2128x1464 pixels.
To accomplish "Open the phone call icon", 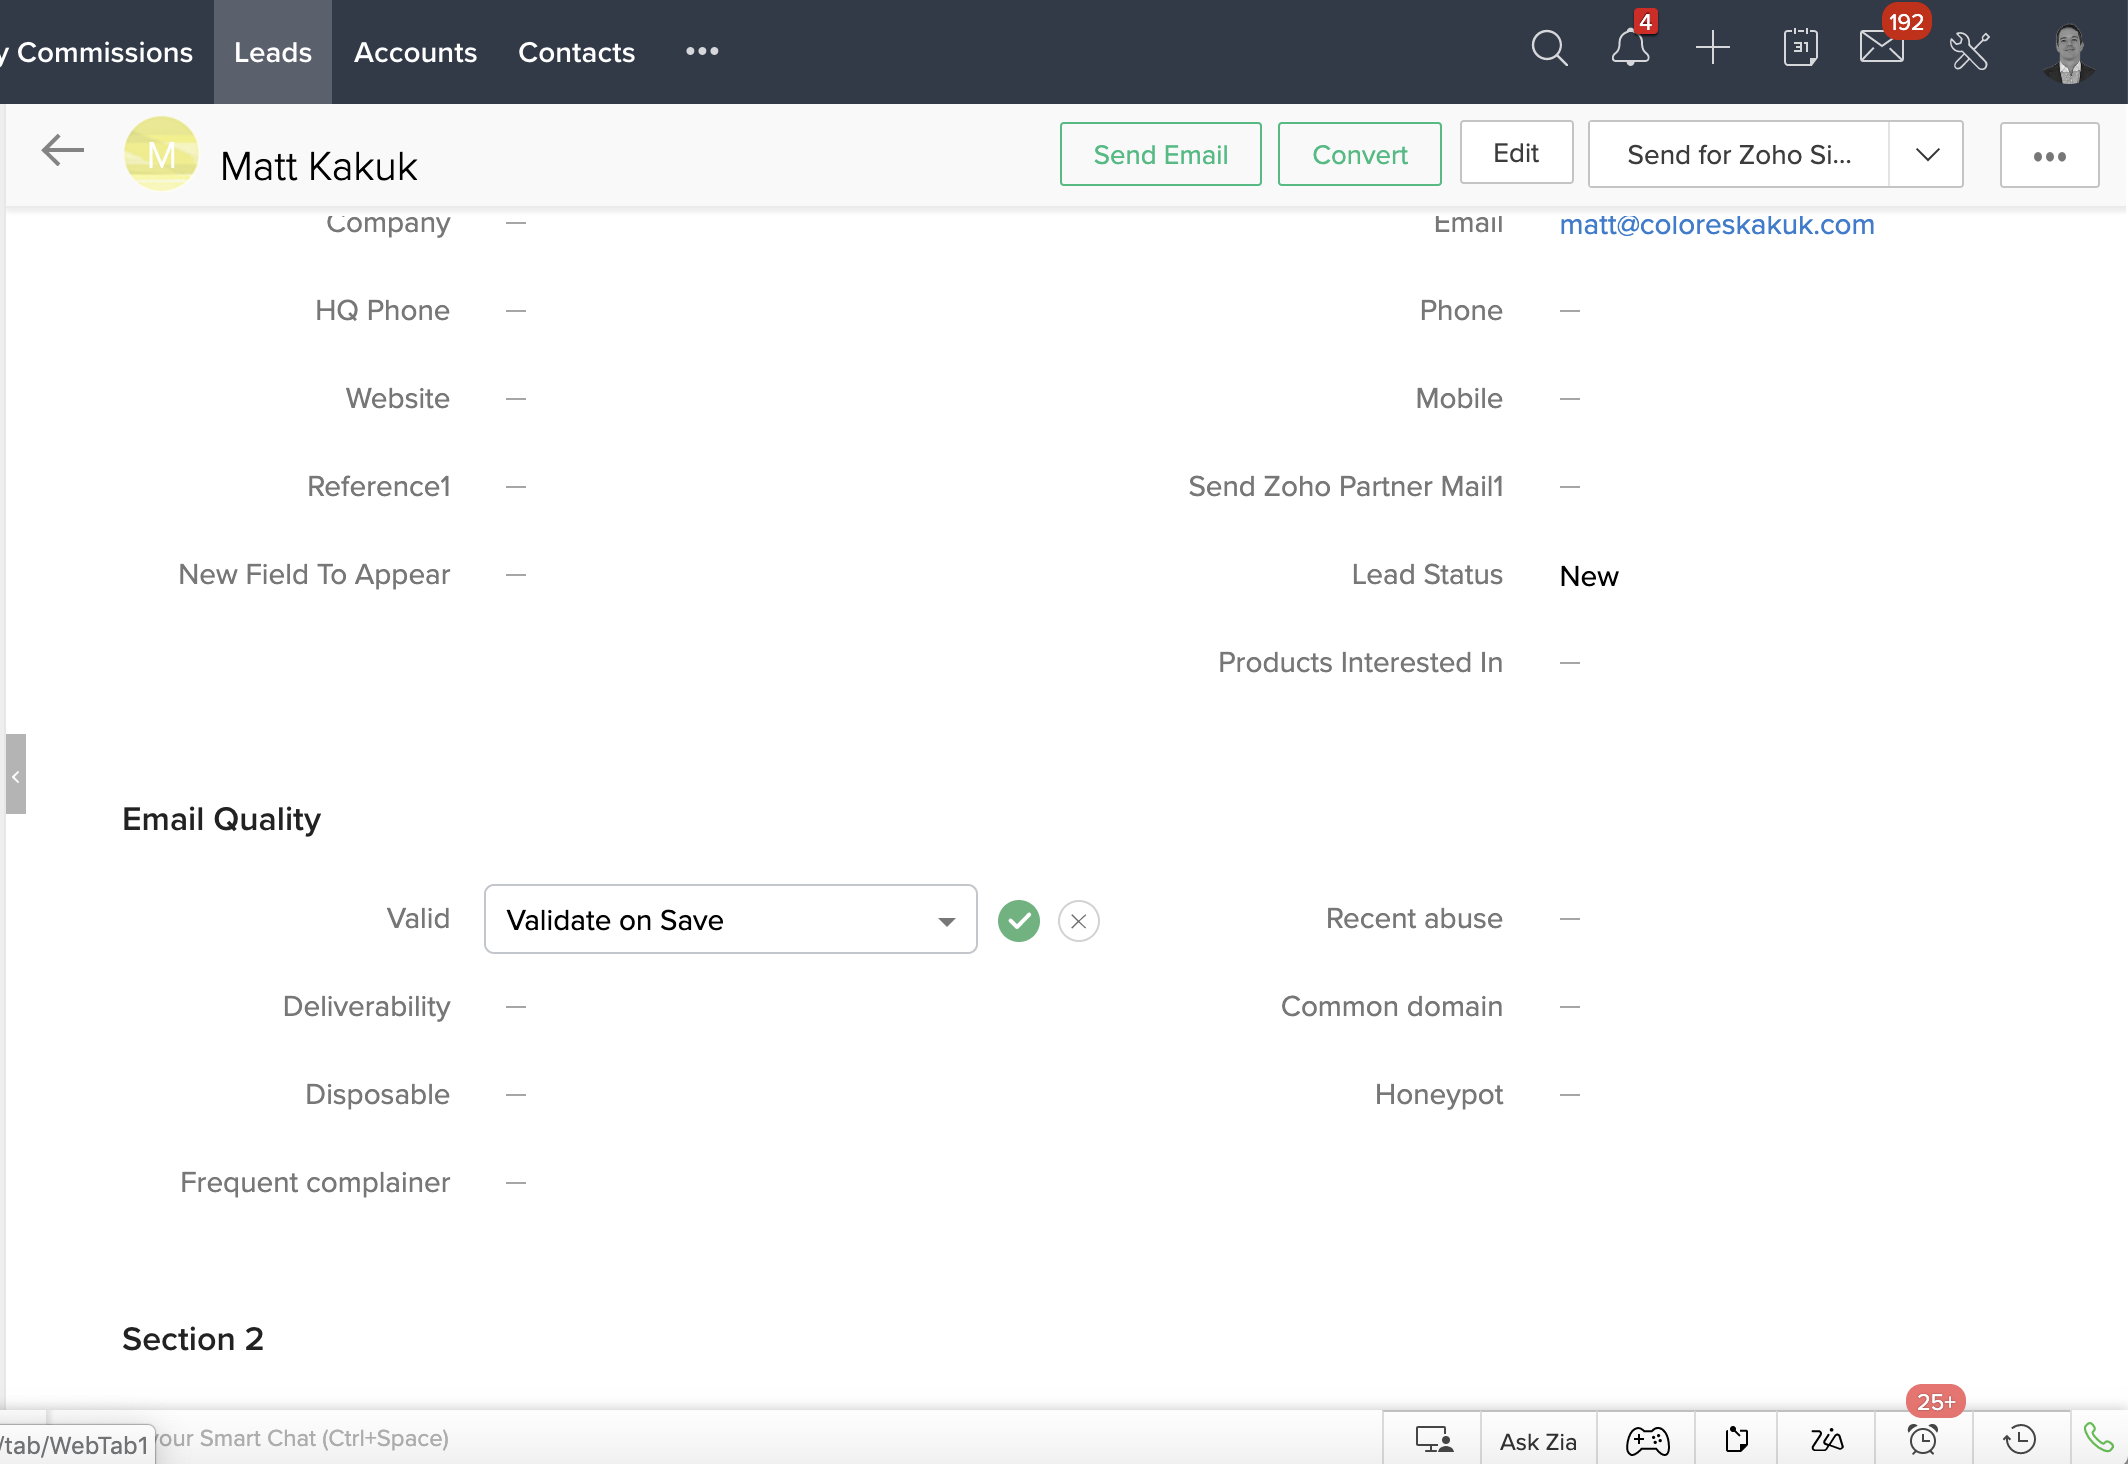I will pyautogui.click(x=2098, y=1438).
